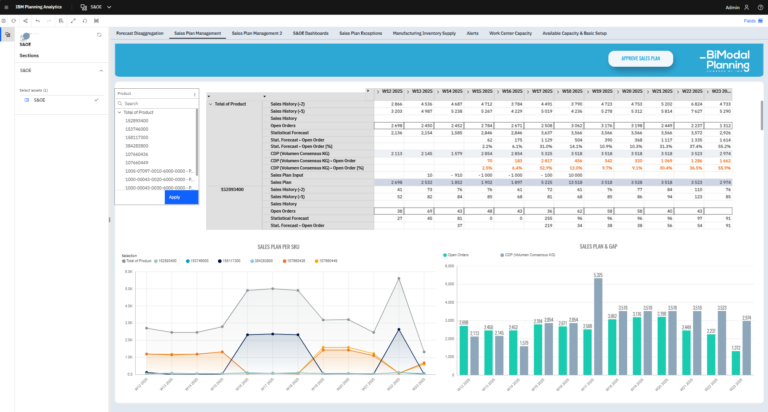Toggle the 168117300 legend swatch
Screen dimensions: 768x412
(x=220, y=261)
